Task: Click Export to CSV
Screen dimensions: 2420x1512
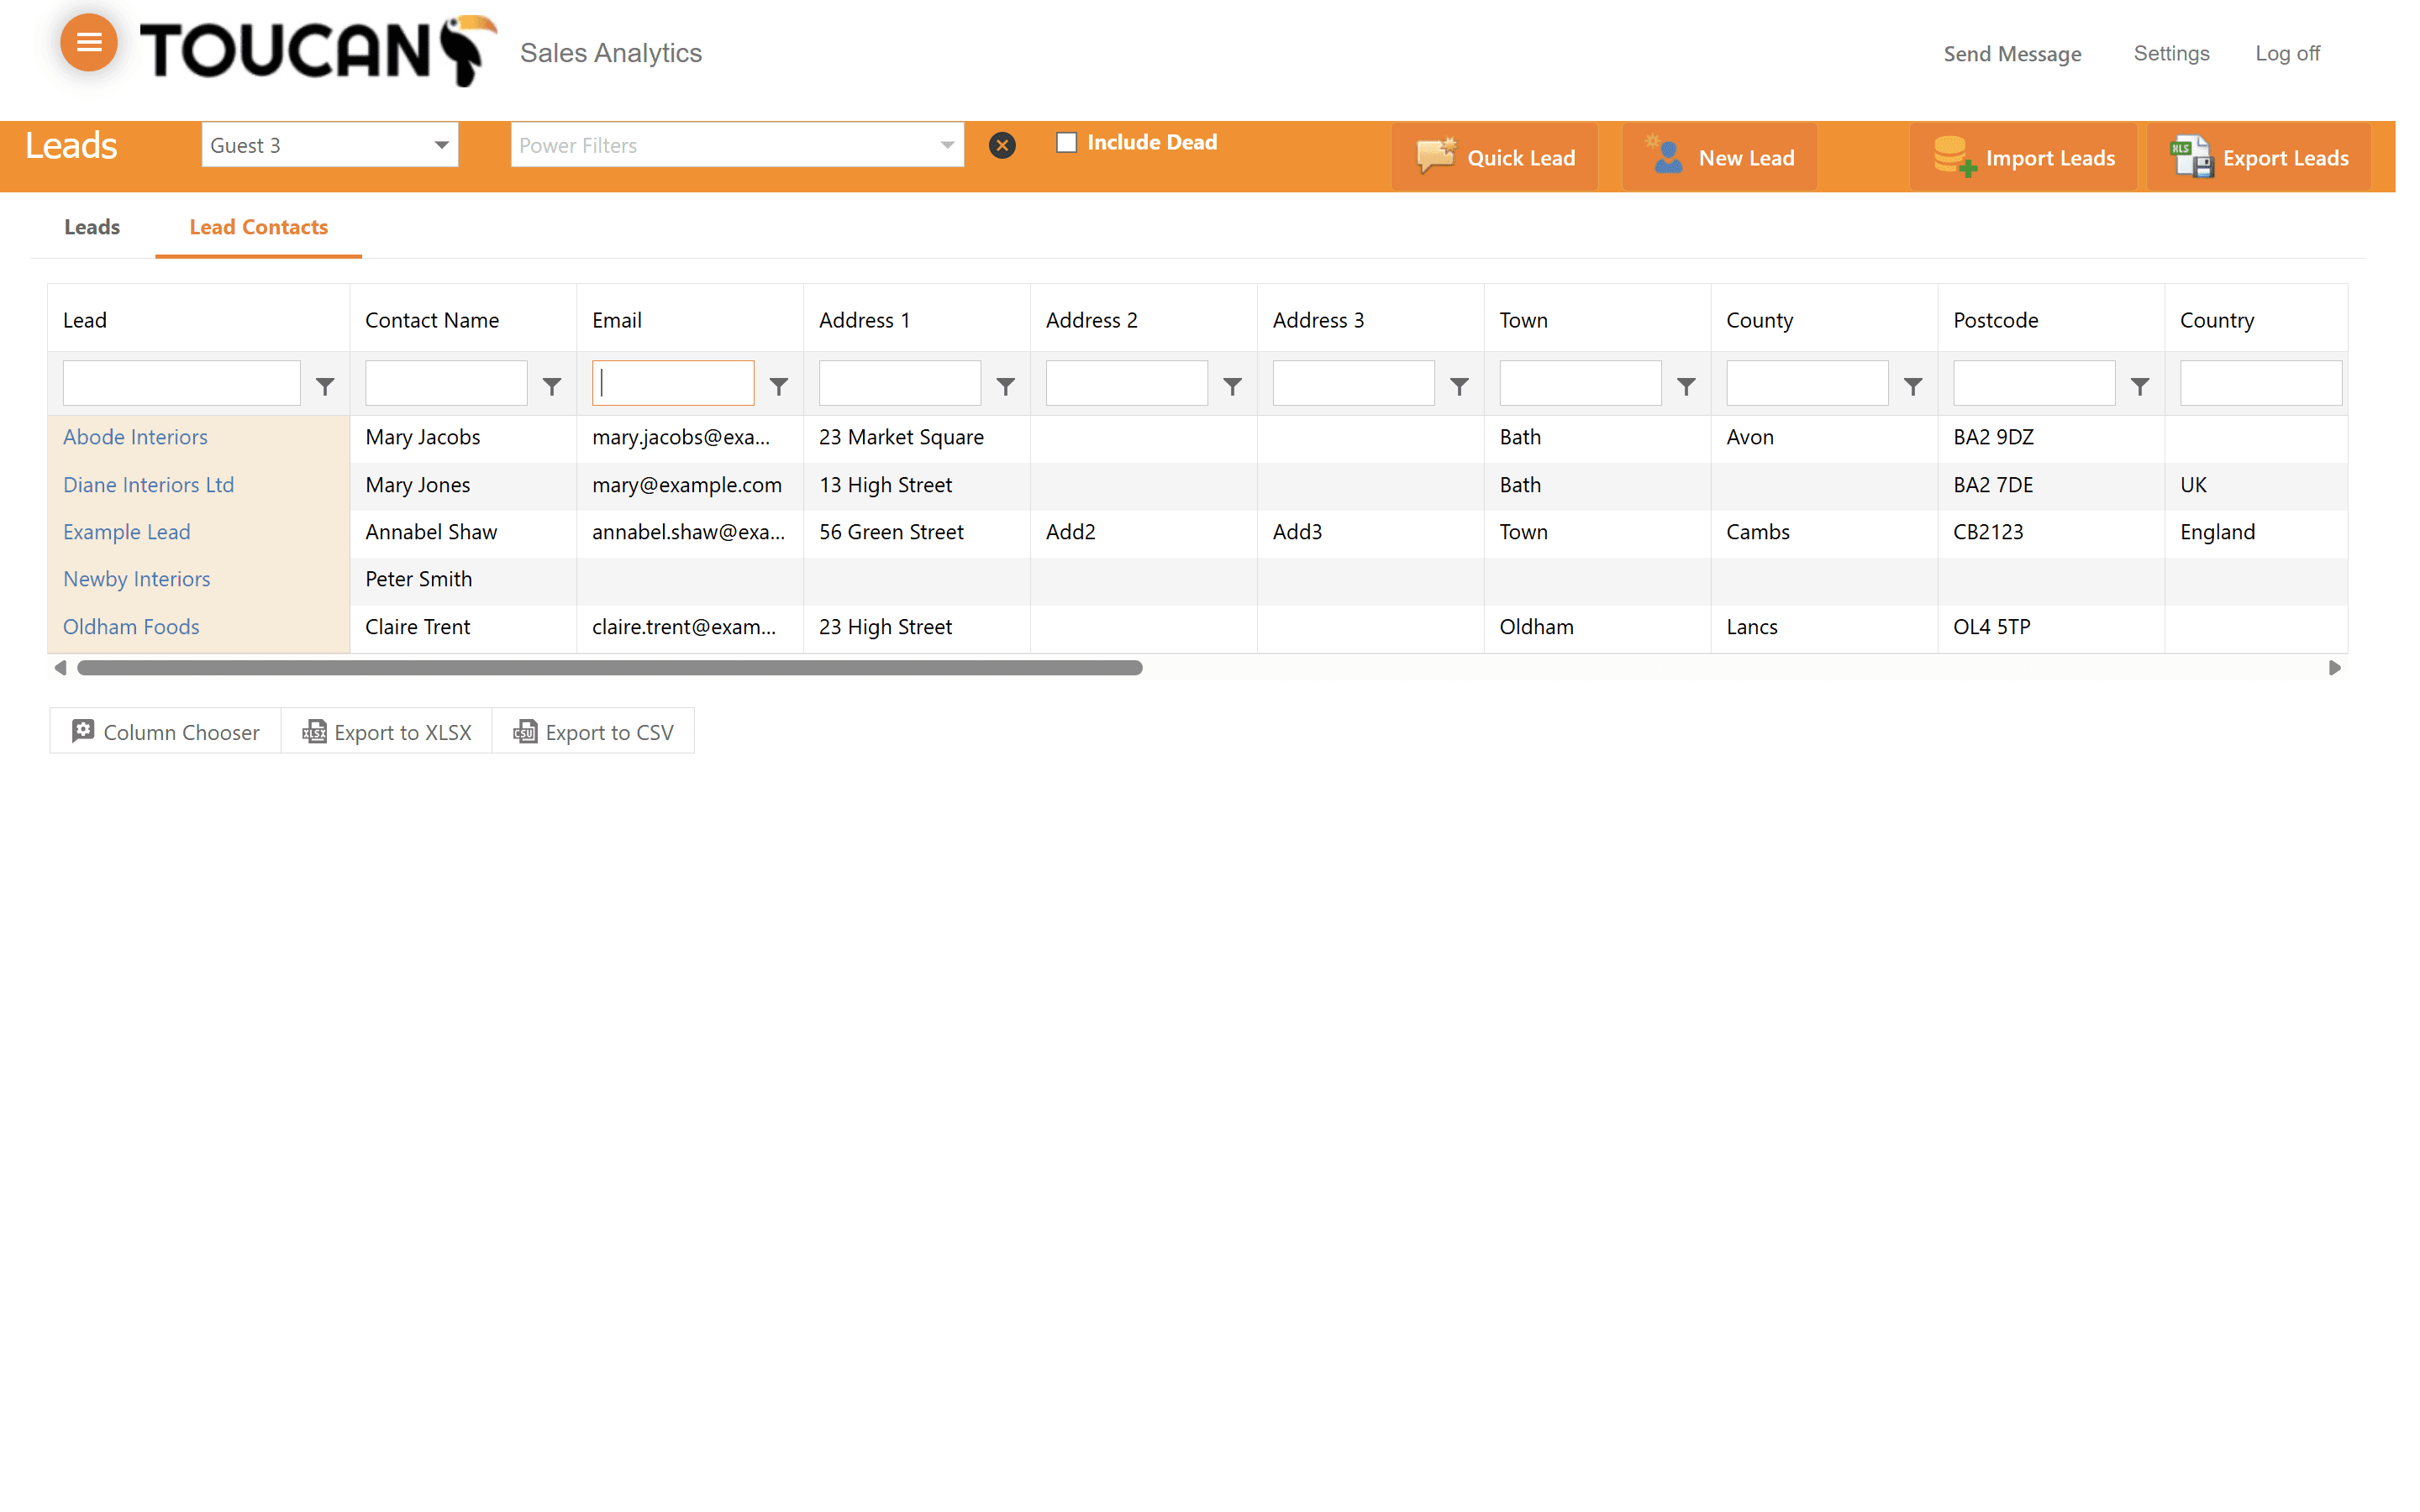Action: [594, 732]
